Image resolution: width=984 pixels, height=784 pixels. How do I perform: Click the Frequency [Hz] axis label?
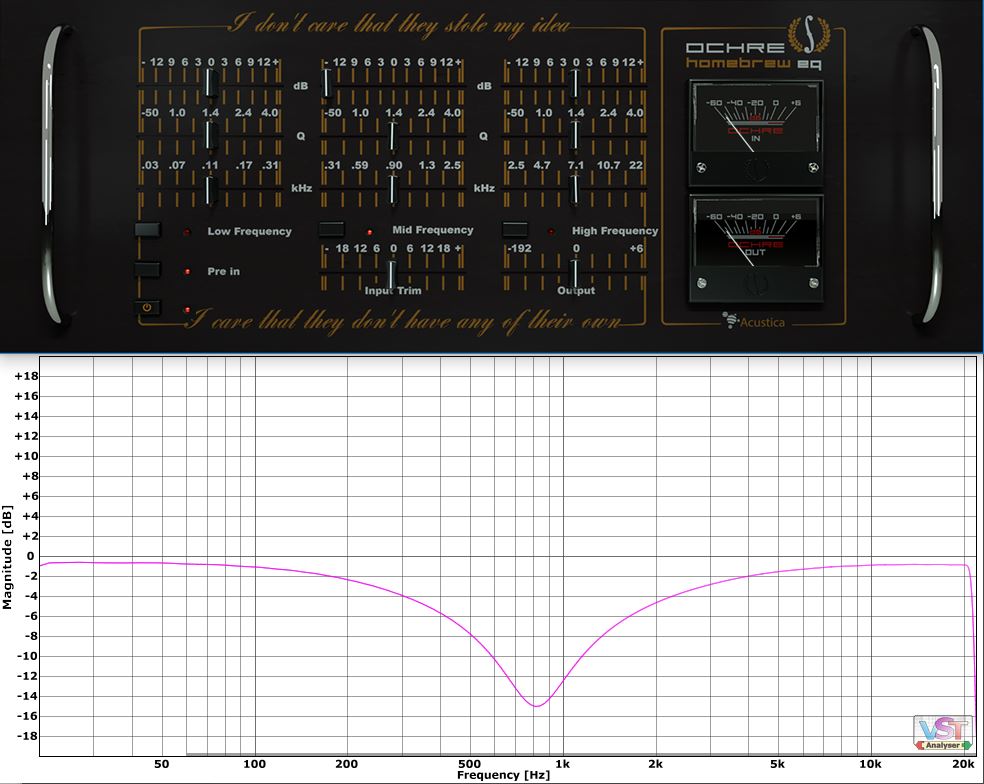click(503, 775)
